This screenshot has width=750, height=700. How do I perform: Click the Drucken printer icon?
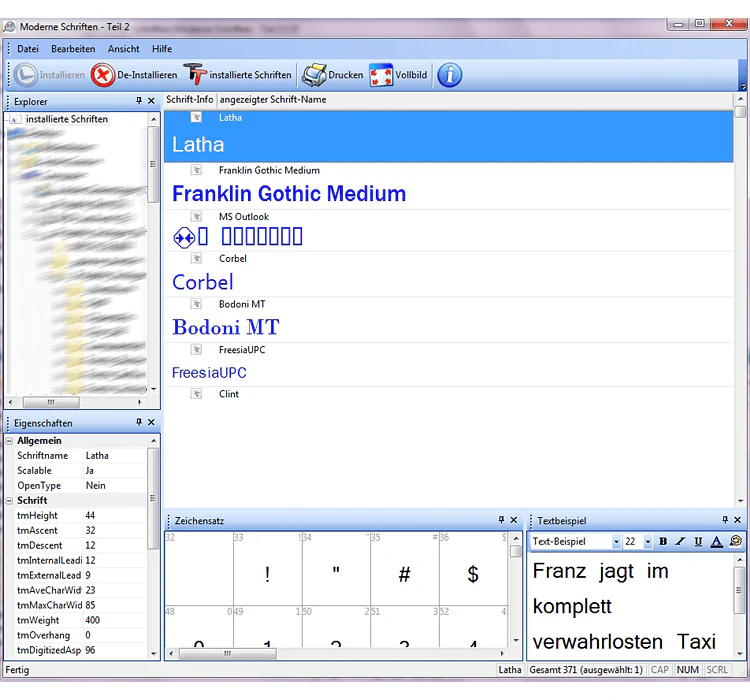(313, 75)
